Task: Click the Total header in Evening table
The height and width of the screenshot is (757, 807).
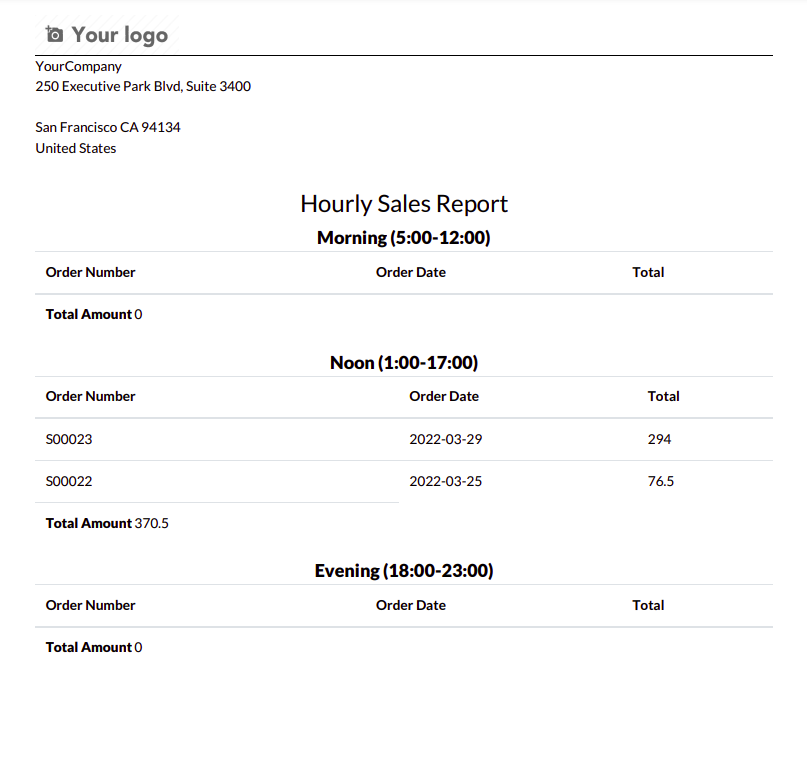Action: [648, 605]
